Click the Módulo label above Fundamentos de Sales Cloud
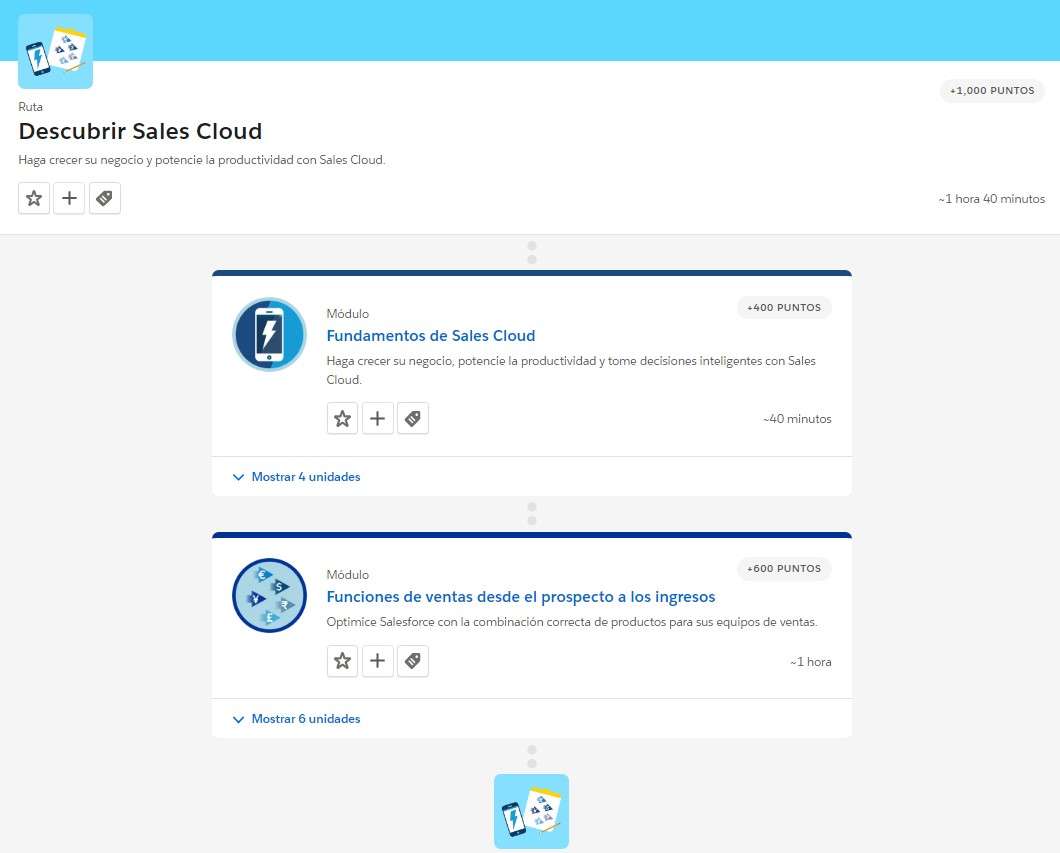Viewport: 1060px width, 853px height. click(x=347, y=314)
